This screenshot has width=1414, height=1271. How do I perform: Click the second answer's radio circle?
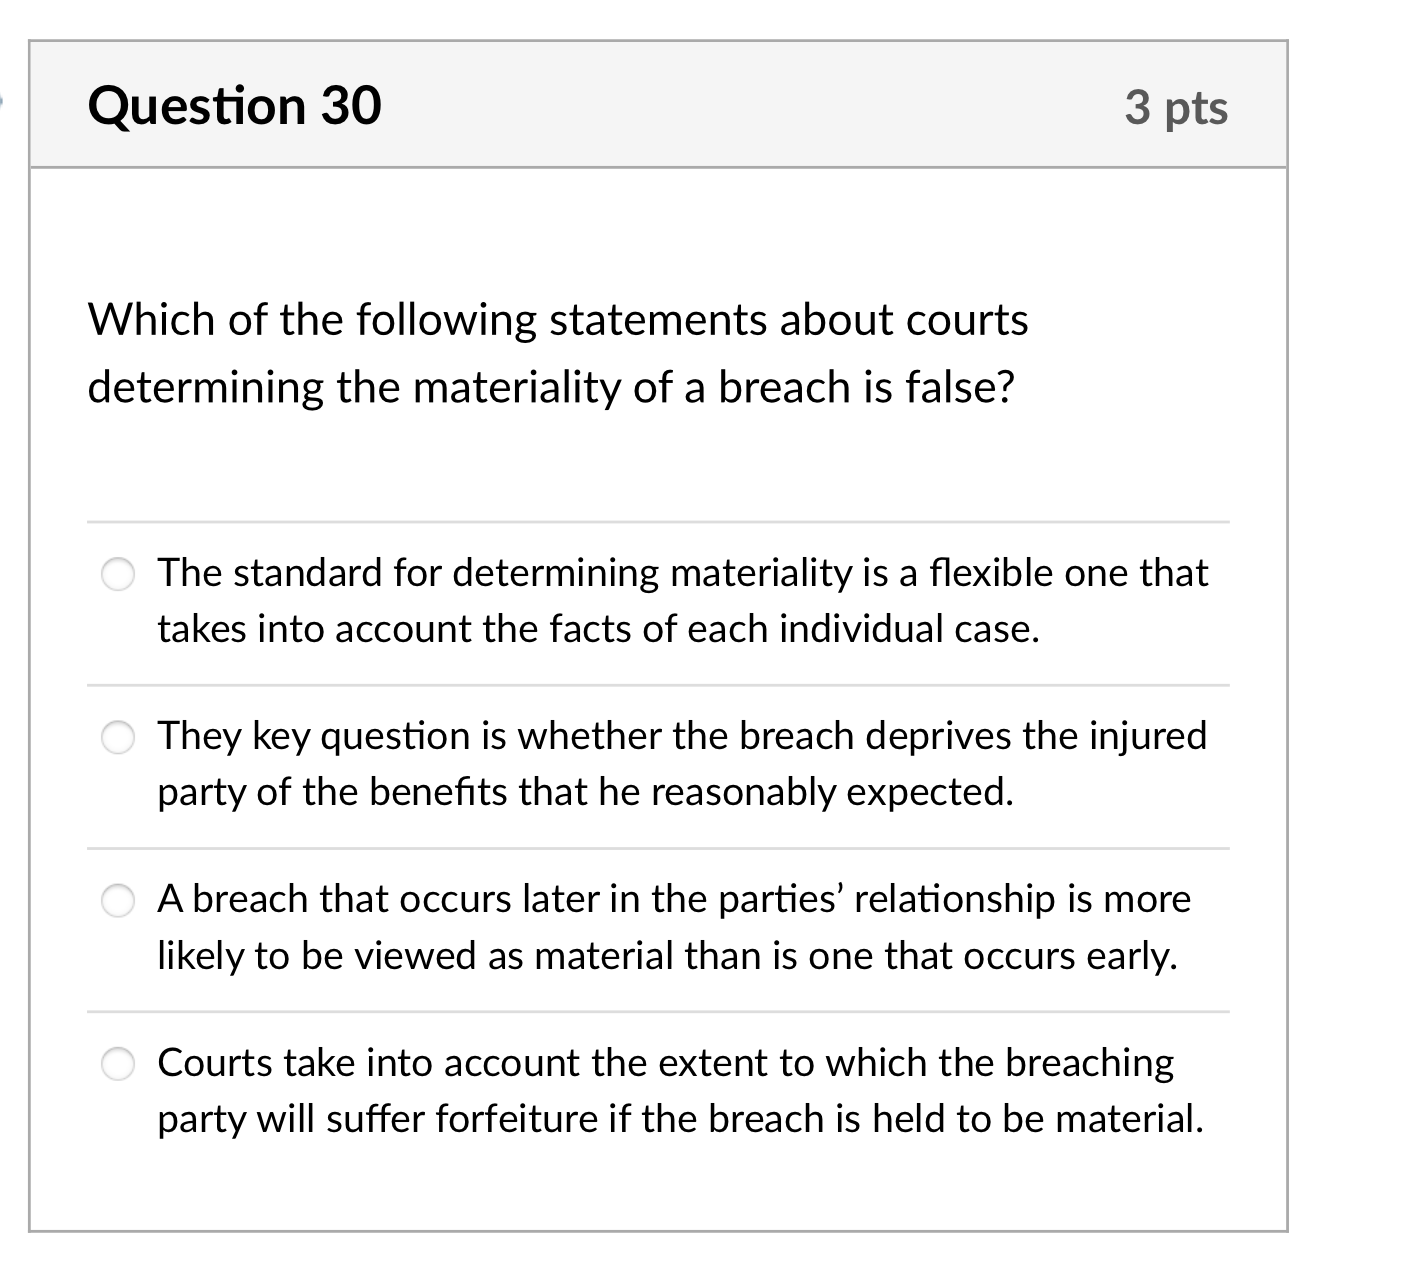point(119,737)
